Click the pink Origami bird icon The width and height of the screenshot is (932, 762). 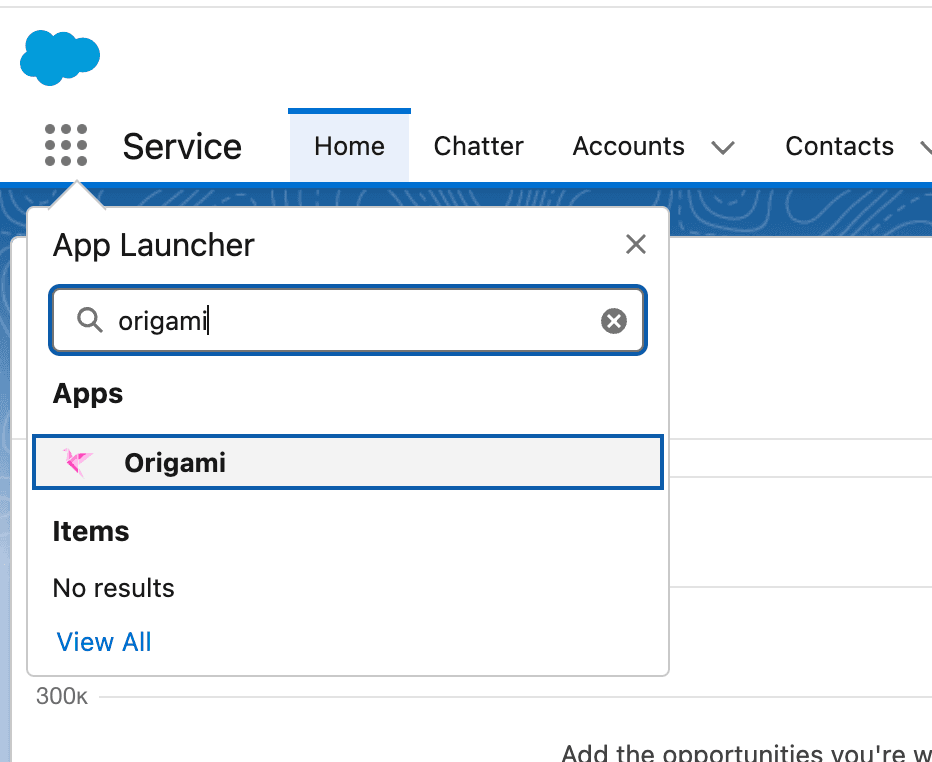click(78, 462)
